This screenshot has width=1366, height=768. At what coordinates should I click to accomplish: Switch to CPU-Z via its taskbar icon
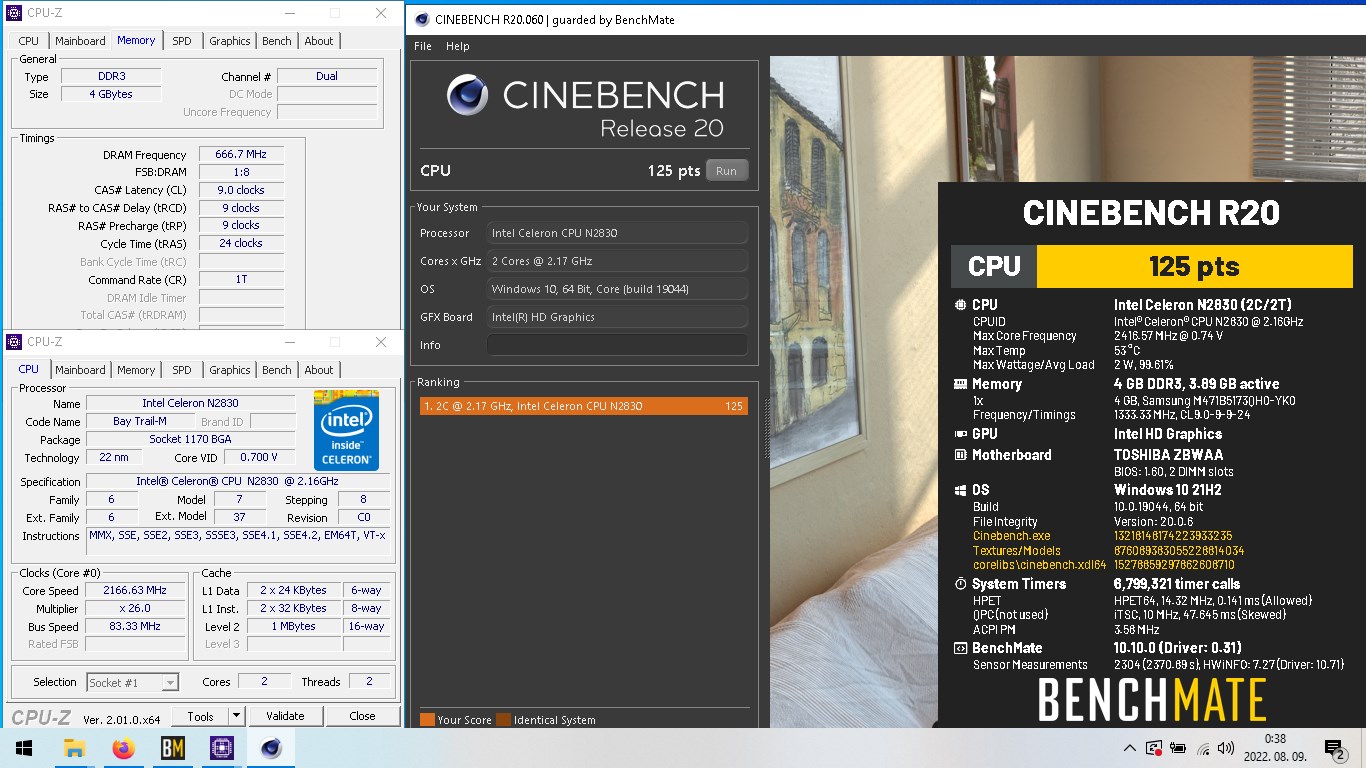(x=221, y=748)
